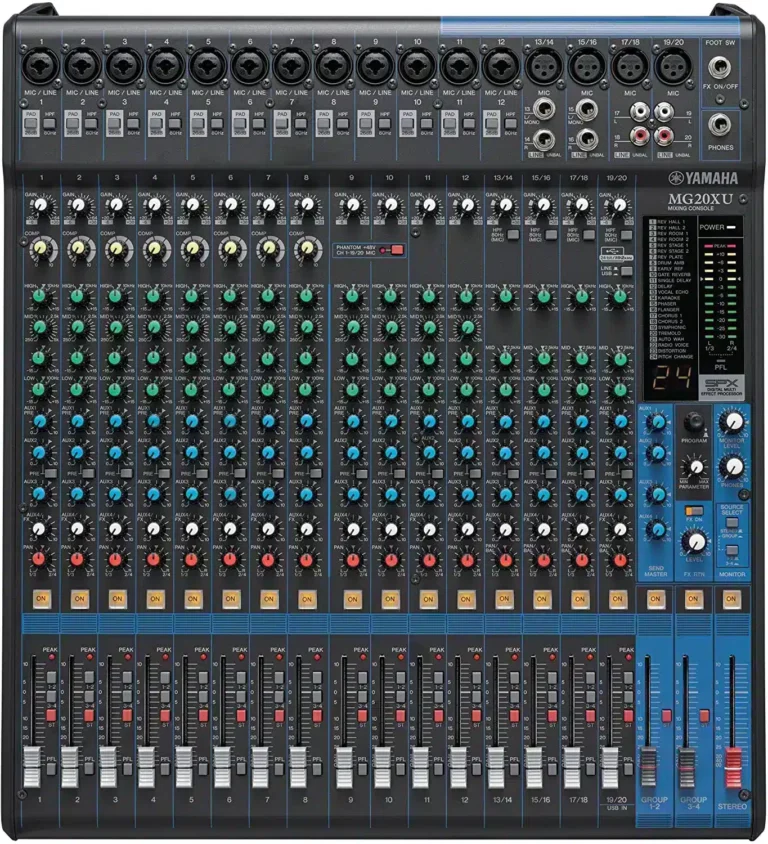Click the effect program number display showing 24
This screenshot has width=768, height=844.
pos(671,378)
